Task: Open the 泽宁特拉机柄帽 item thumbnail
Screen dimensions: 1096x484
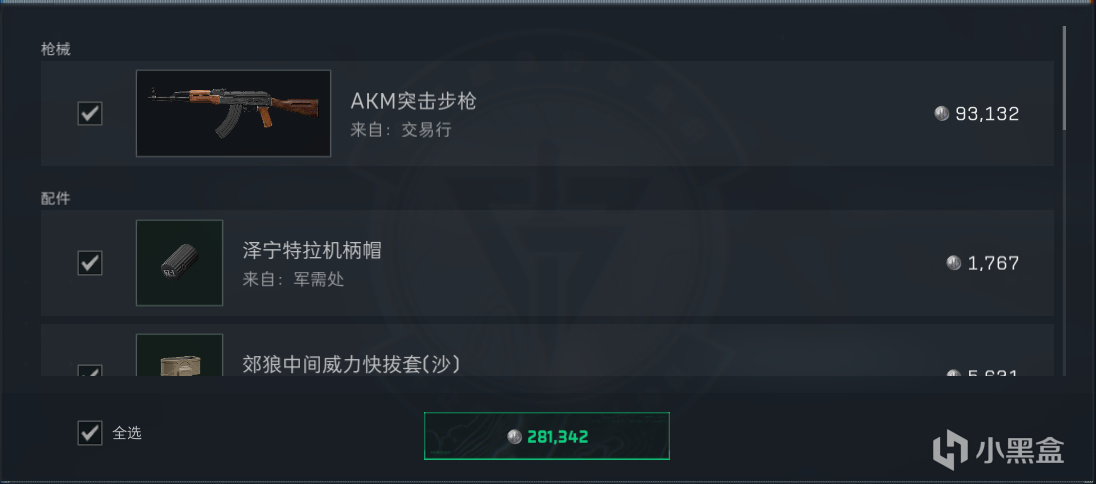Action: point(180,263)
